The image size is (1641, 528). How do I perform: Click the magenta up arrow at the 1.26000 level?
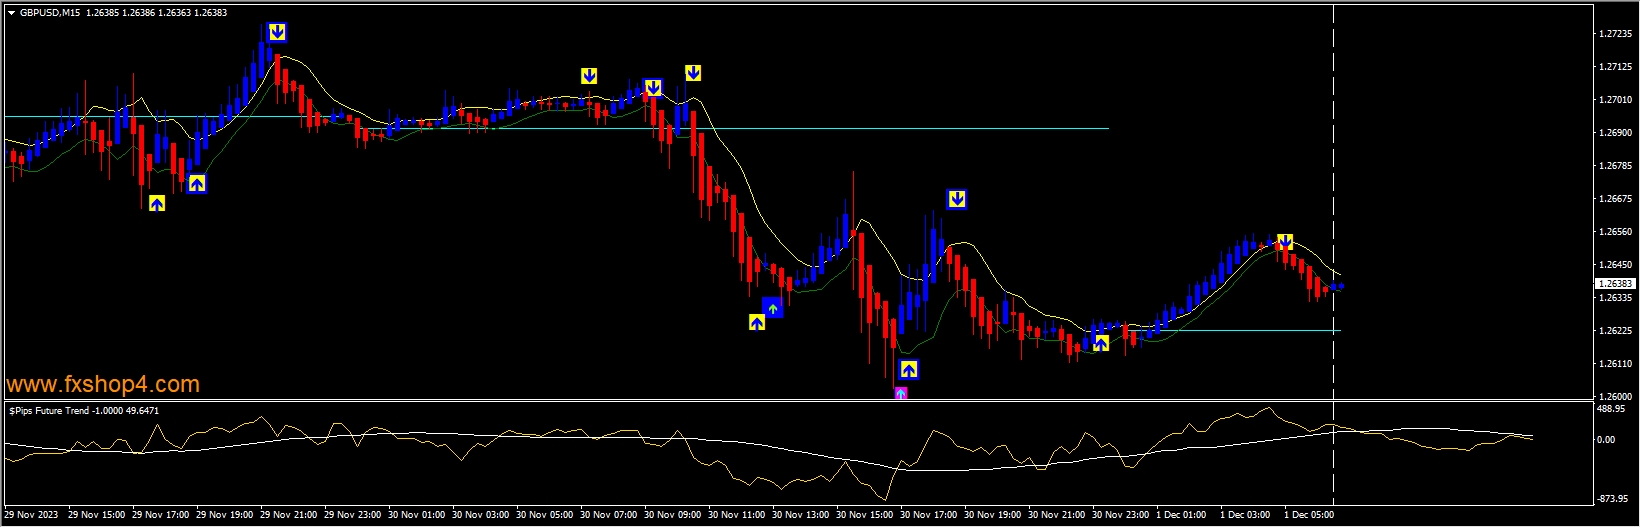click(x=901, y=393)
